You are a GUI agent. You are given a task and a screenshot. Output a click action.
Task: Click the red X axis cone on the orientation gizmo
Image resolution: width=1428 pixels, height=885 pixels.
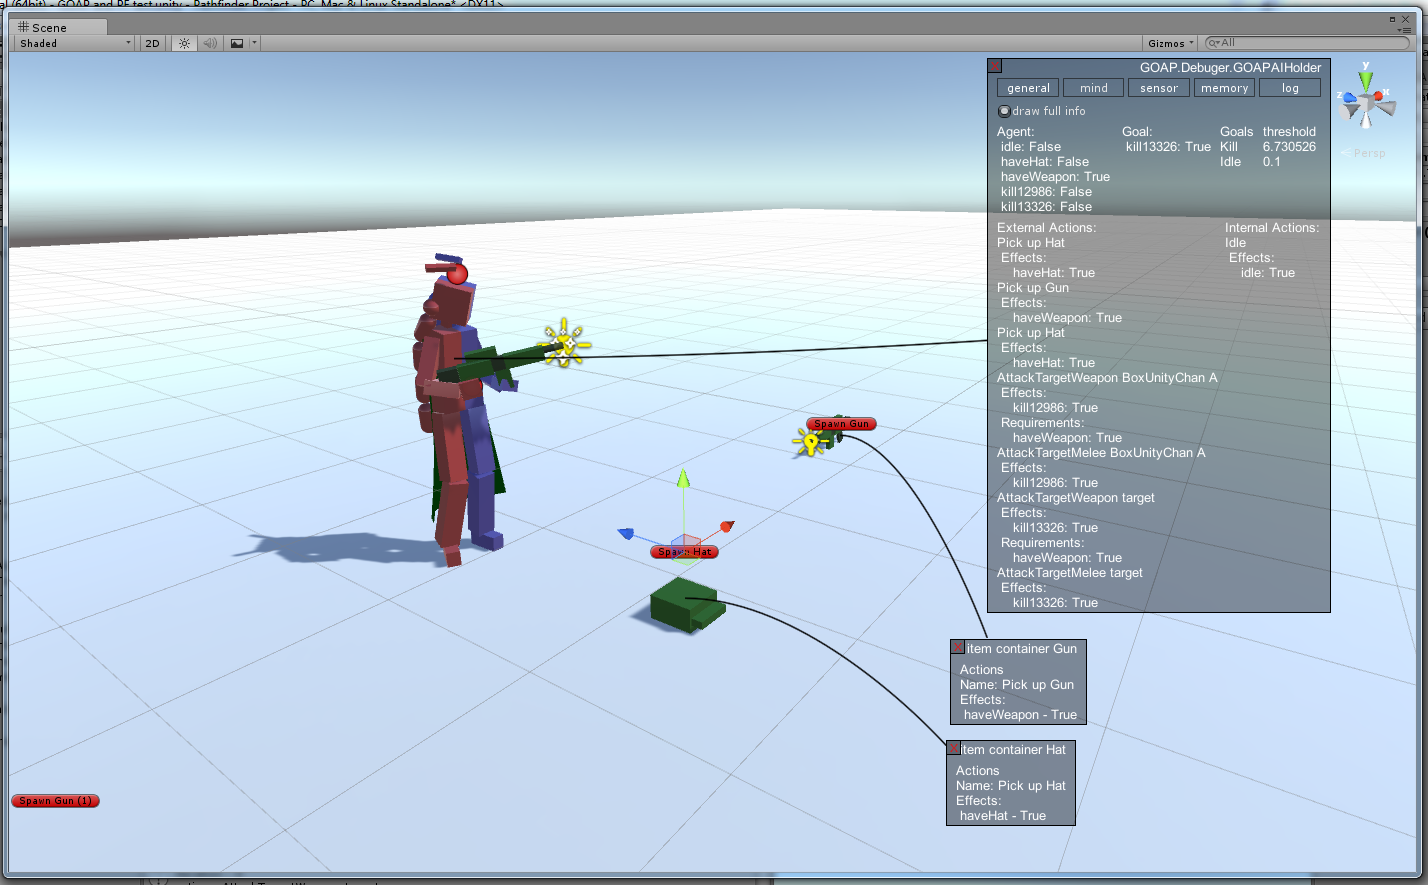(1381, 95)
